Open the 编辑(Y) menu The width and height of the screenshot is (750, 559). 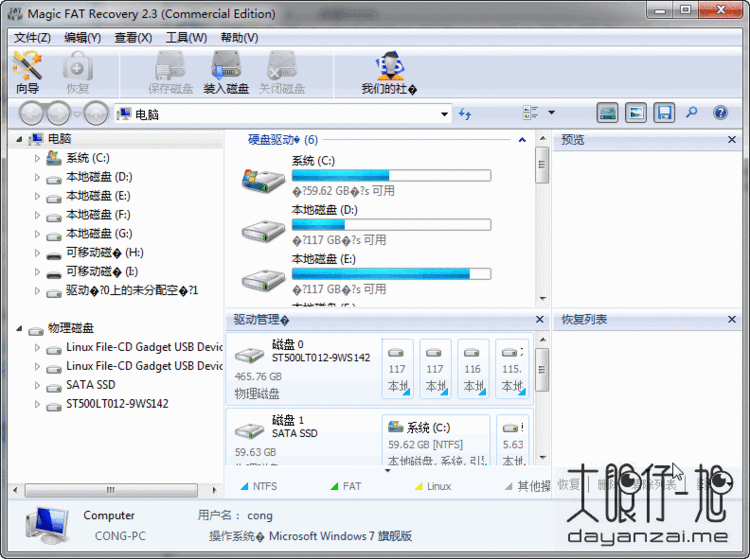click(83, 38)
